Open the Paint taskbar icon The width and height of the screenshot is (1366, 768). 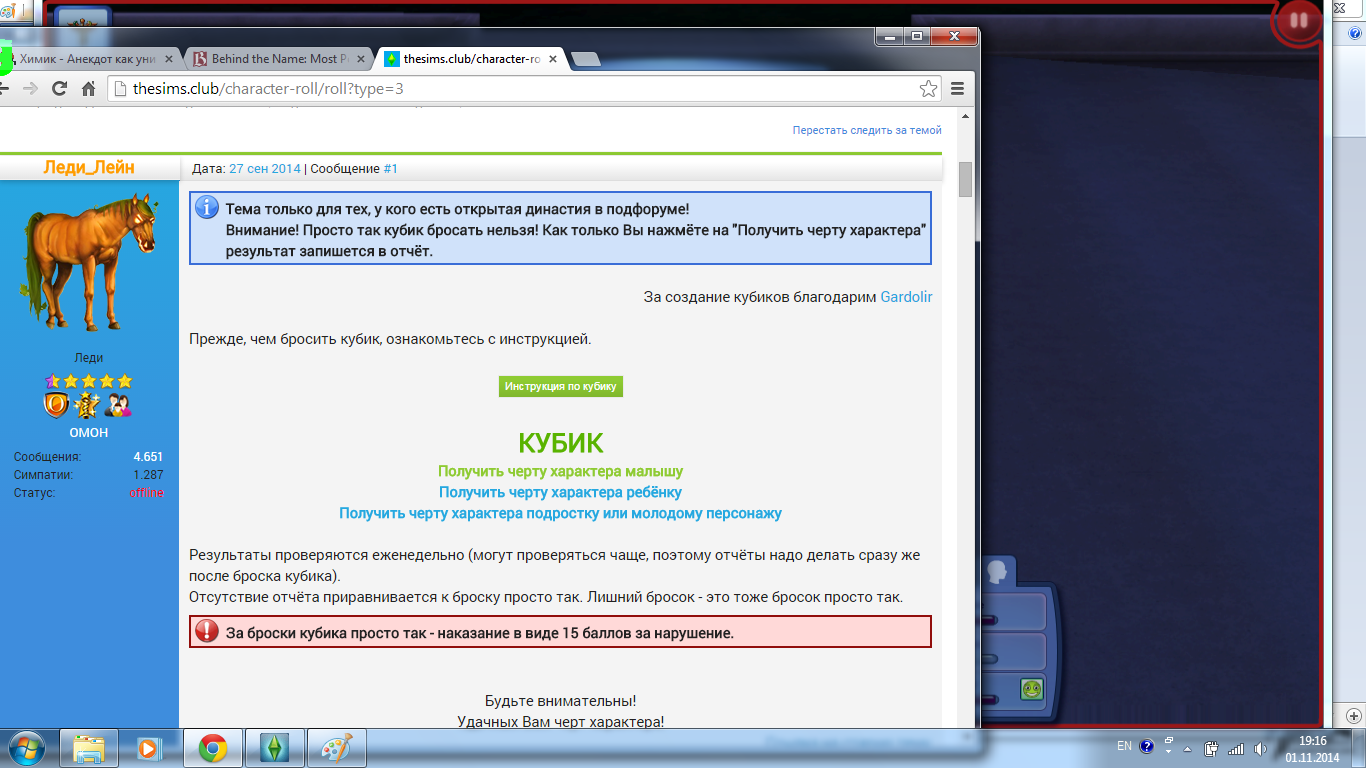[x=336, y=748]
